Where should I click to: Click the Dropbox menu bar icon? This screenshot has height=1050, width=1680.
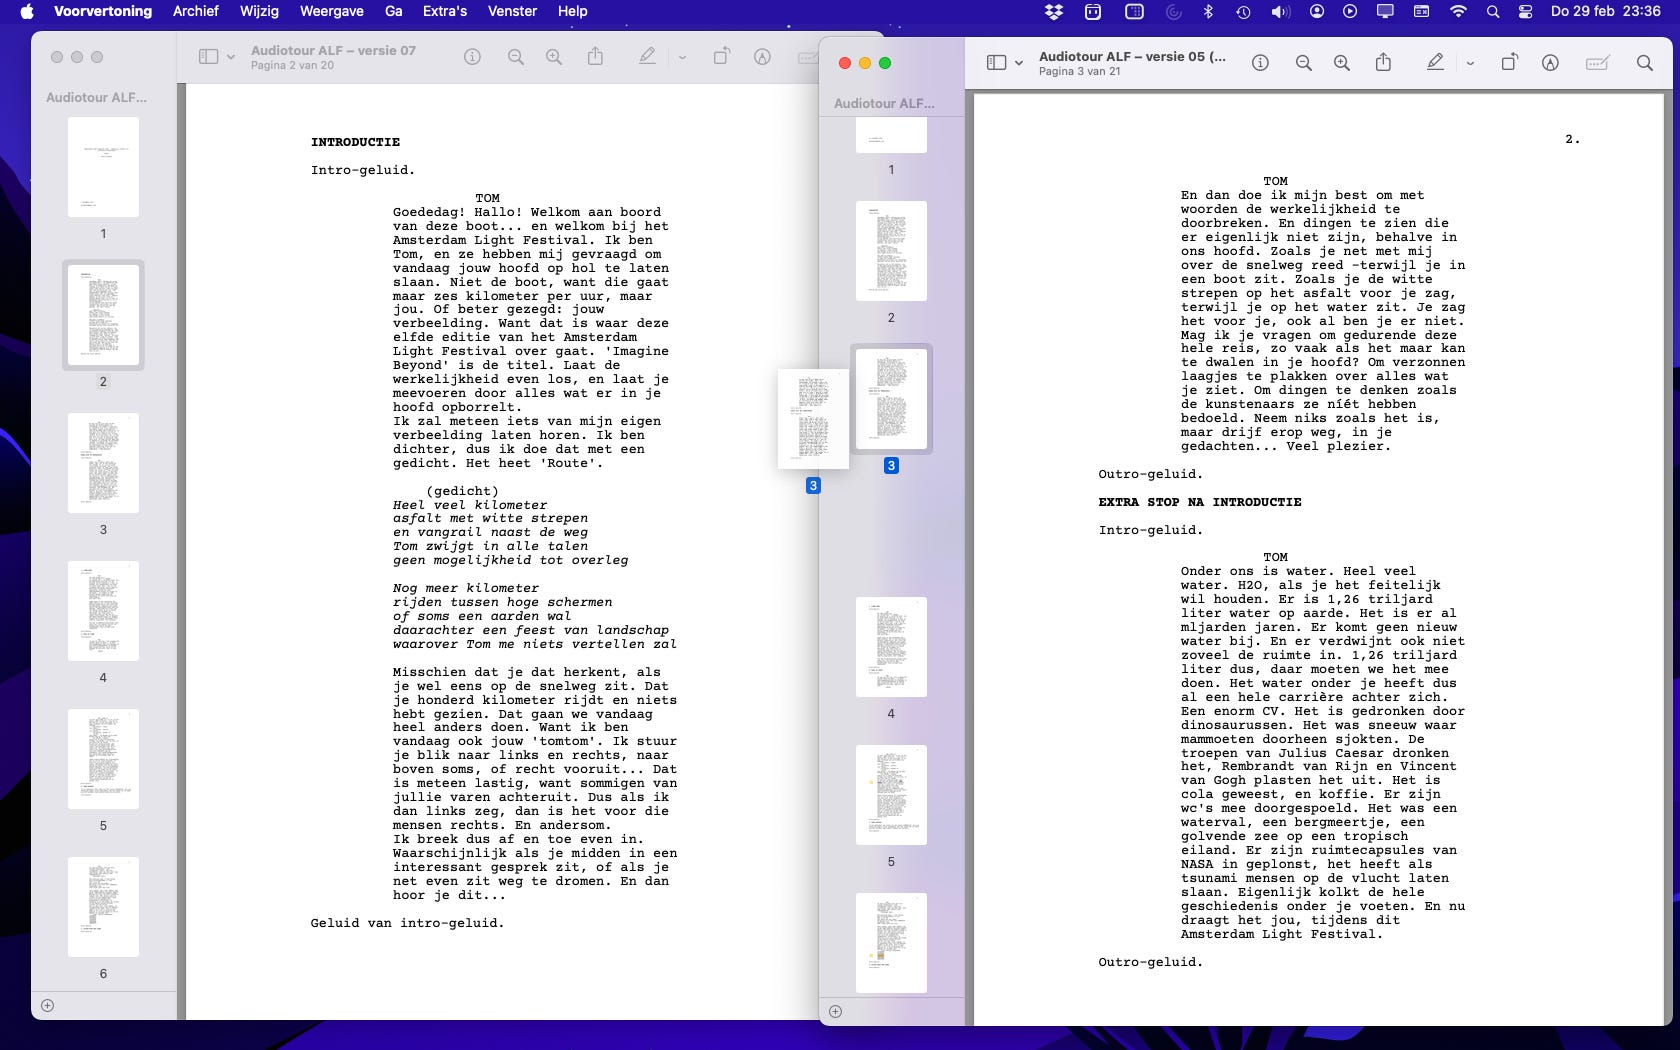tap(1054, 11)
